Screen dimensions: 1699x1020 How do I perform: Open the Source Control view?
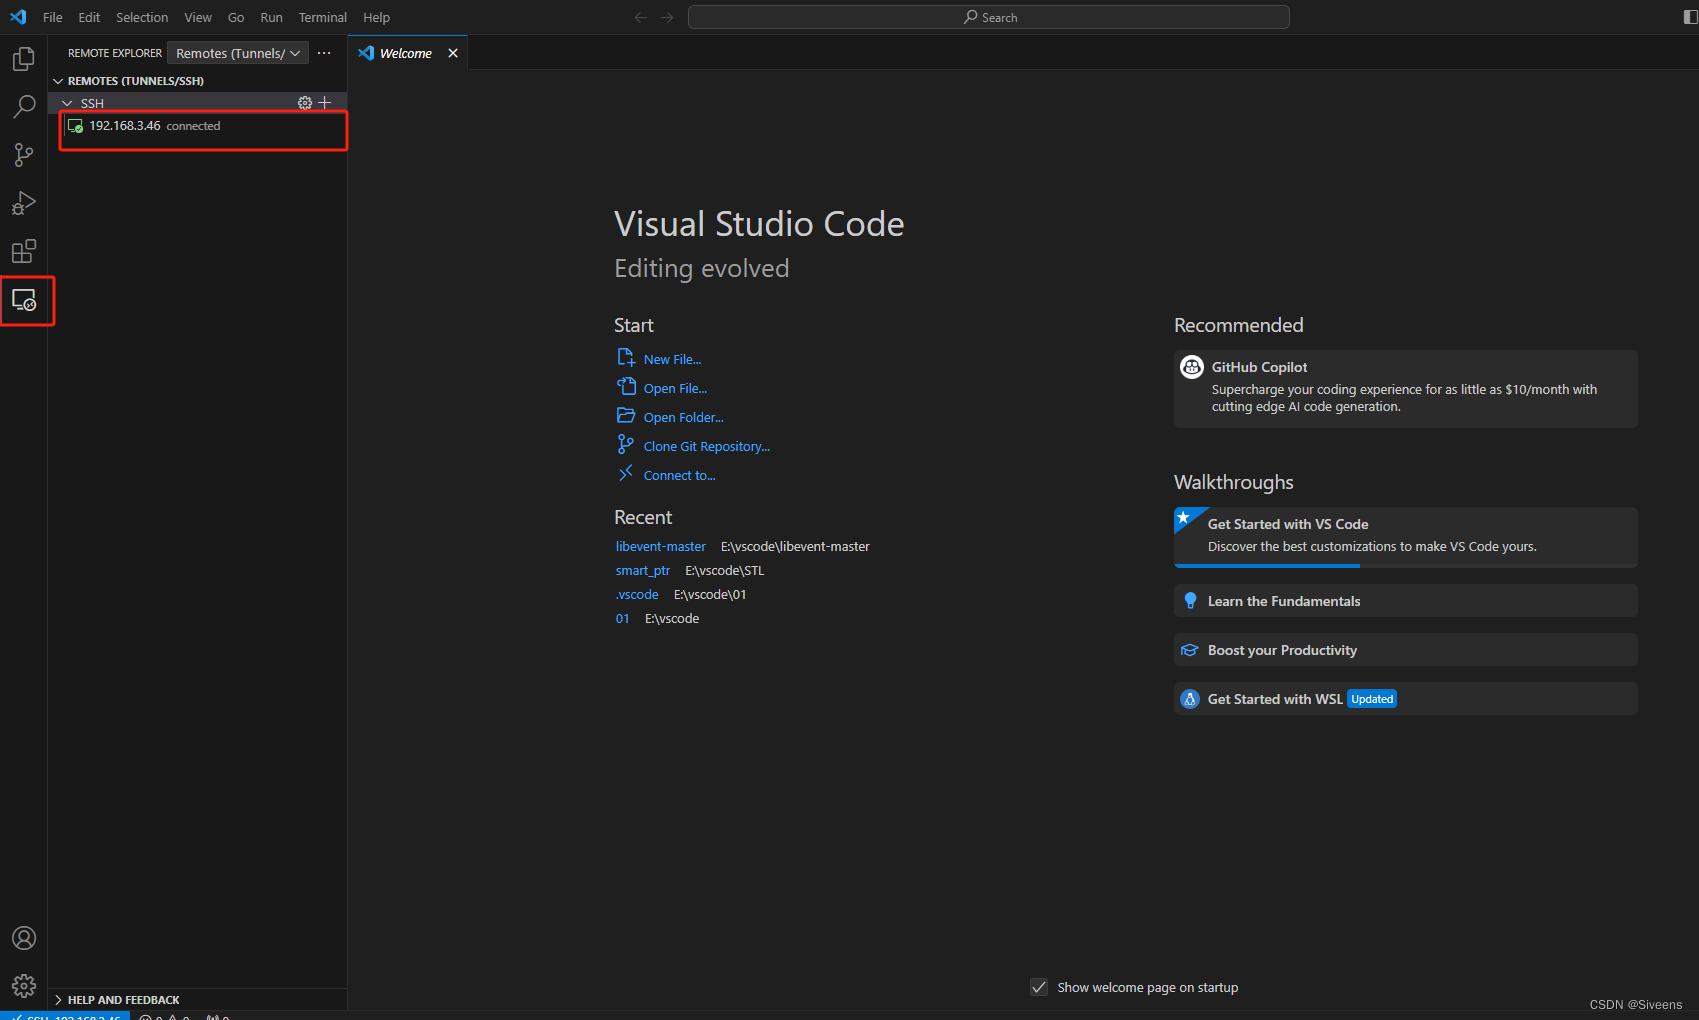[23, 155]
